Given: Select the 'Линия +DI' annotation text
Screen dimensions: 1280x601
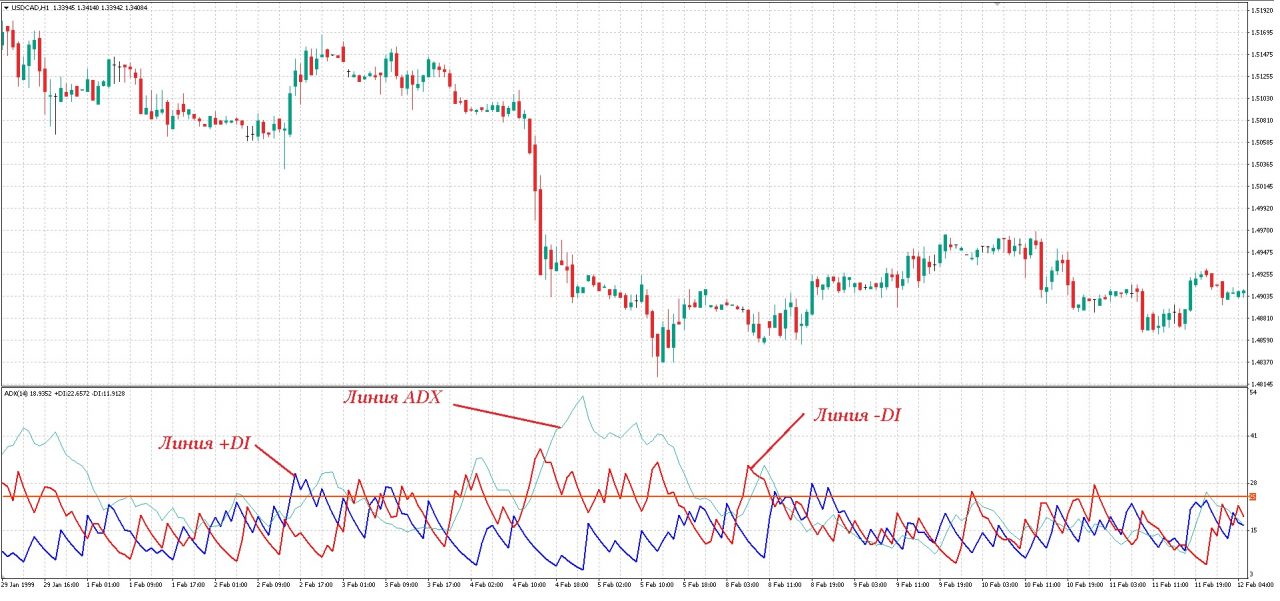Looking at the screenshot, I should tap(203, 443).
